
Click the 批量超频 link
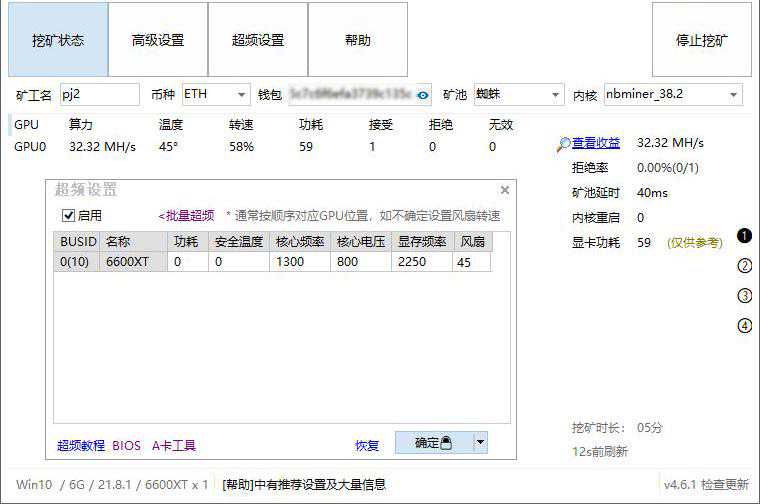tap(186, 215)
